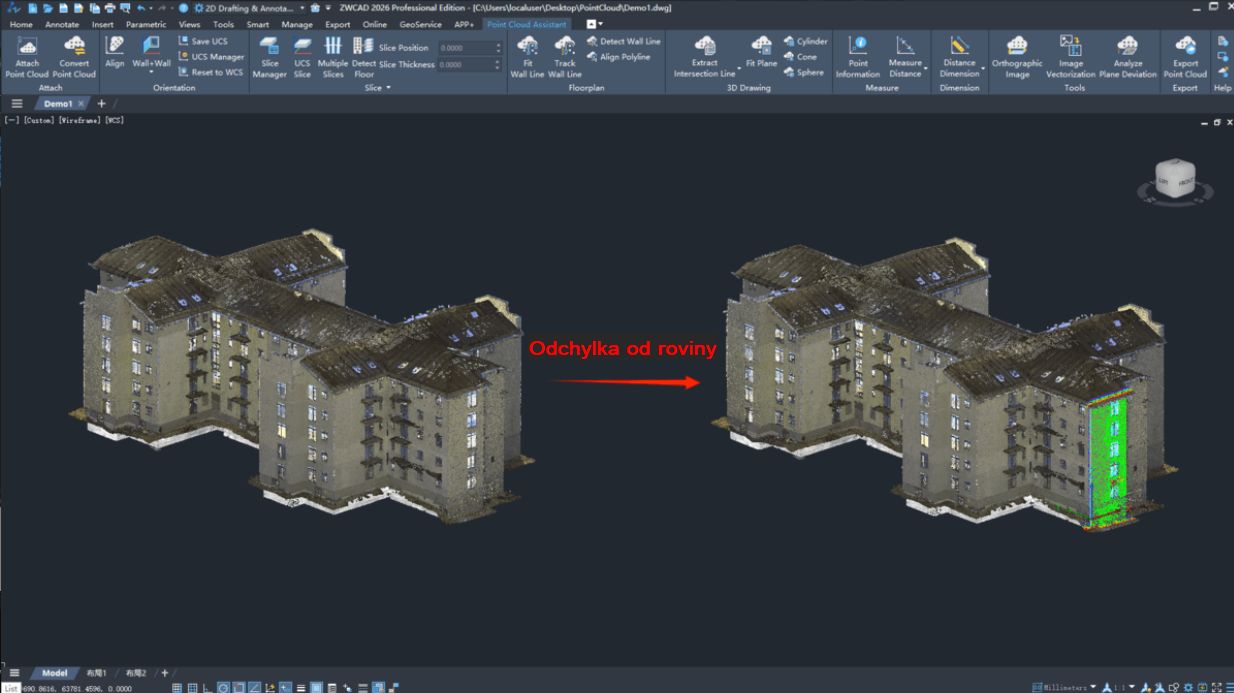Open the Slice Manager
This screenshot has width=1234, height=693.
[x=269, y=56]
